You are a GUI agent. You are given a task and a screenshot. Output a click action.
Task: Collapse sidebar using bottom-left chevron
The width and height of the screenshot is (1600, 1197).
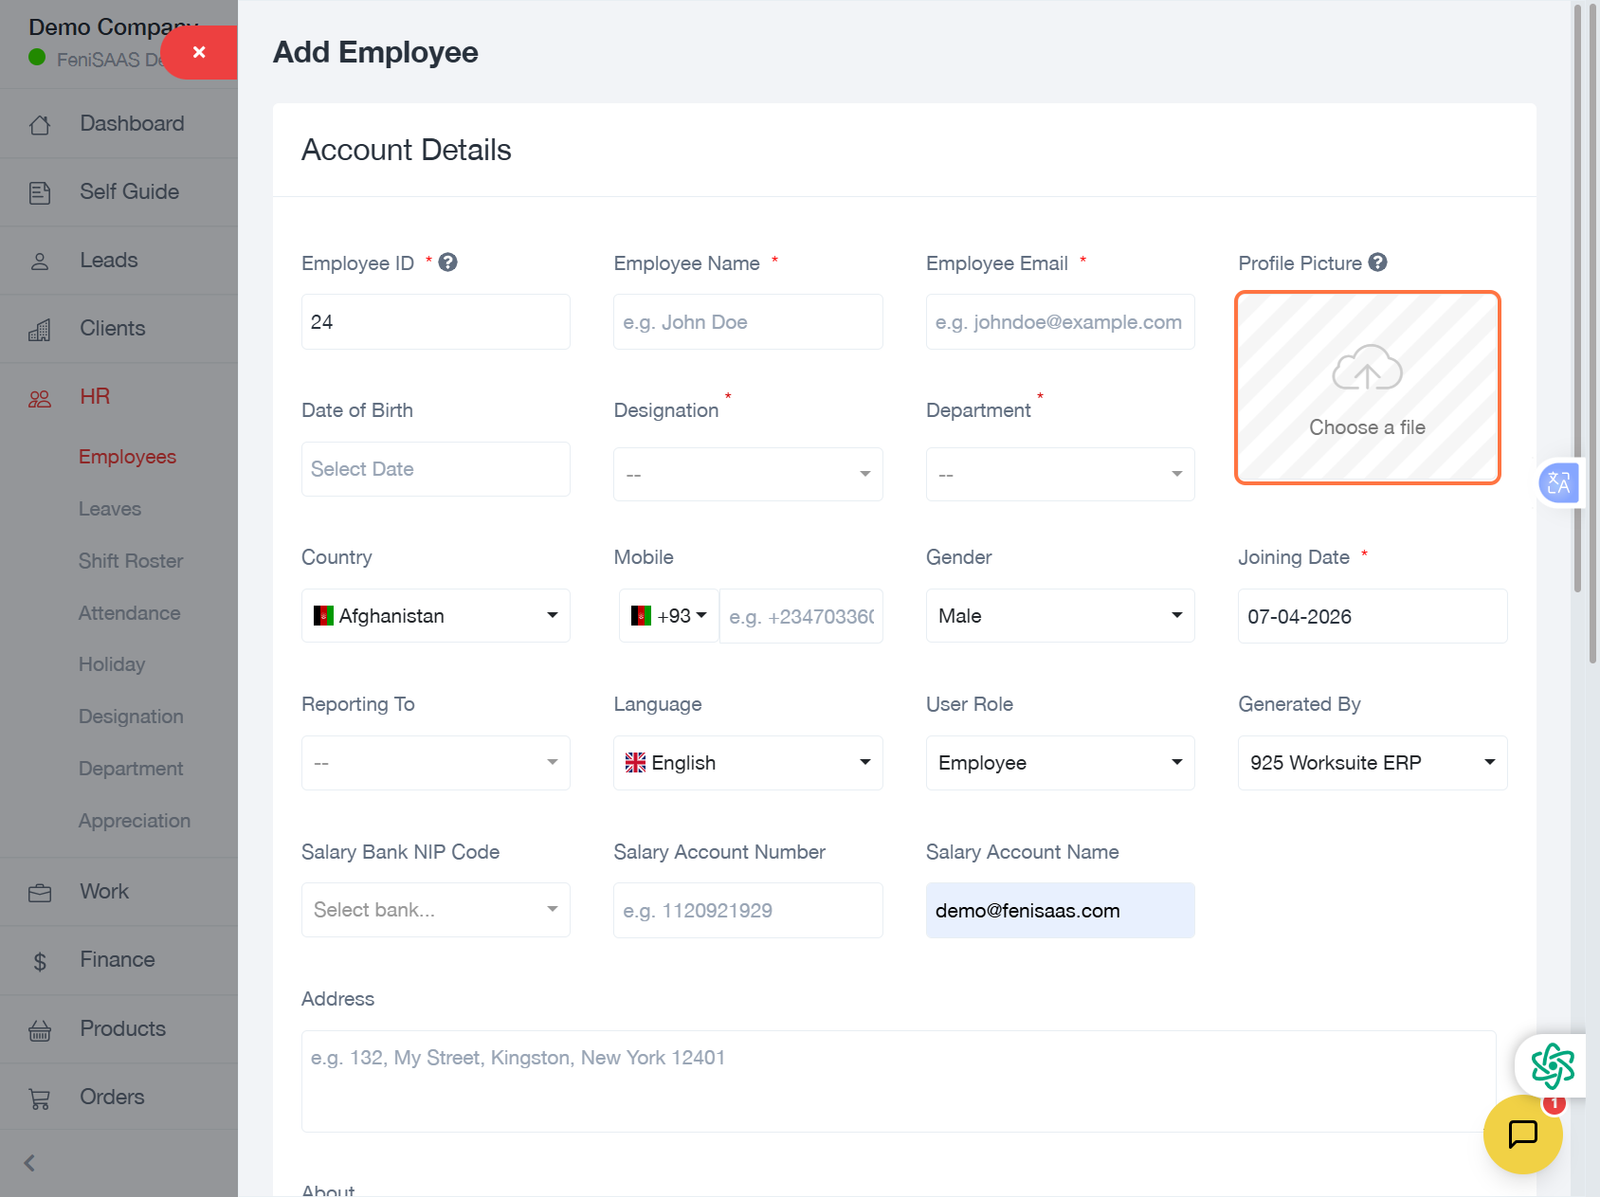pos(30,1163)
